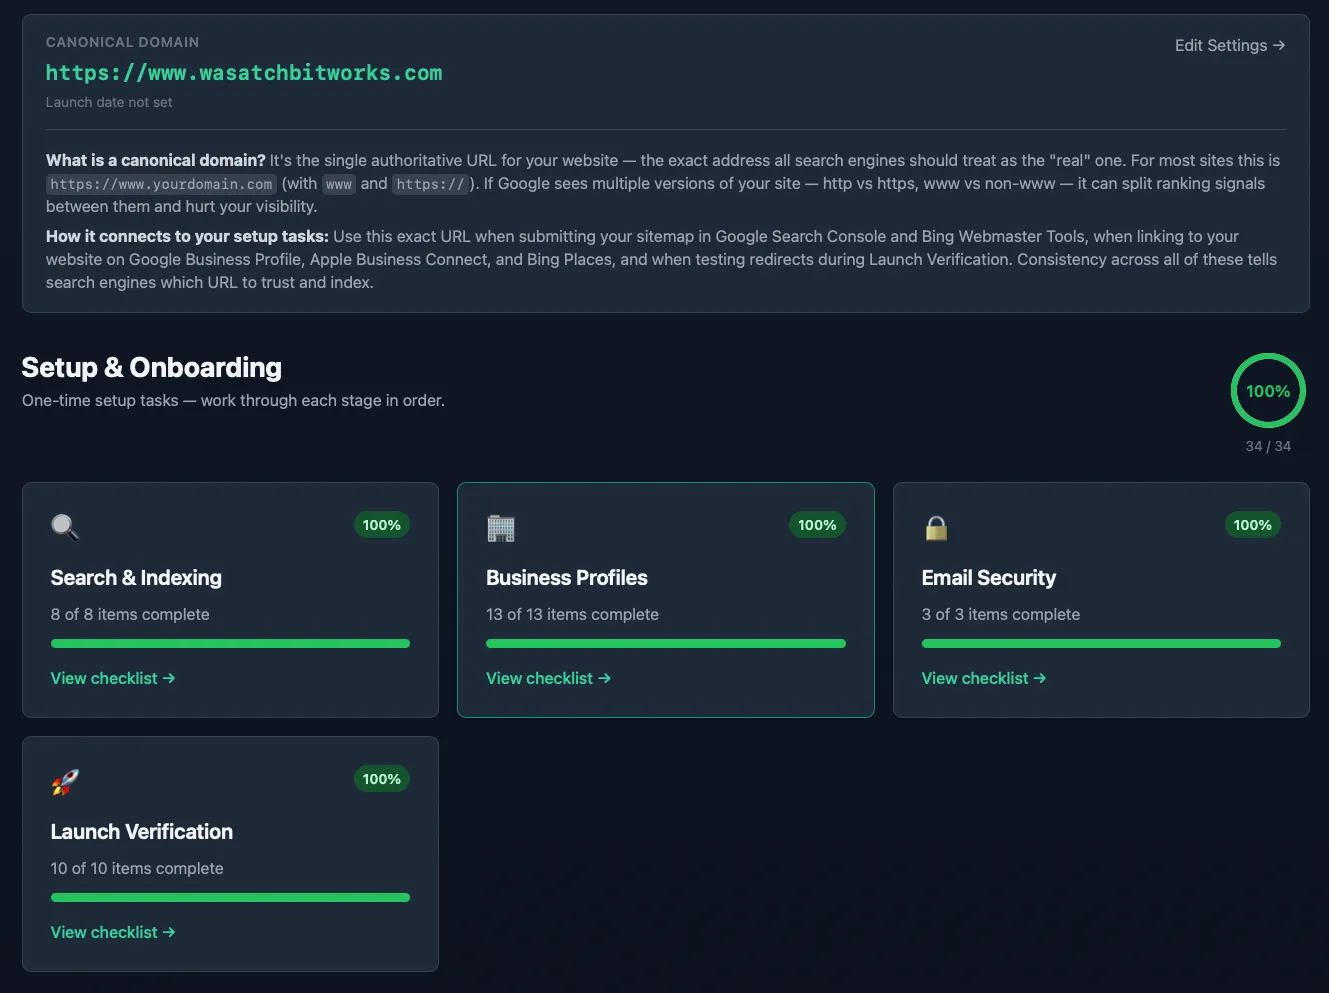Click Launch Verification 100% badge

(382, 779)
